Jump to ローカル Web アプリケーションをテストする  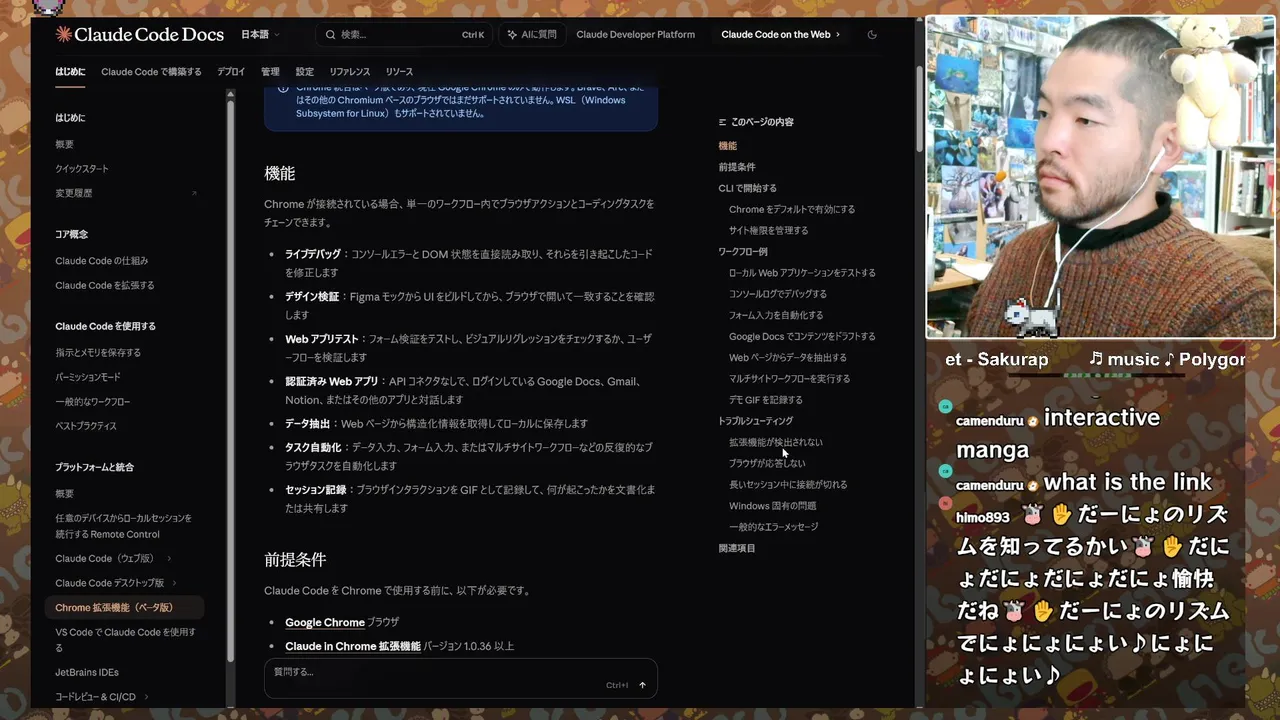(x=802, y=273)
